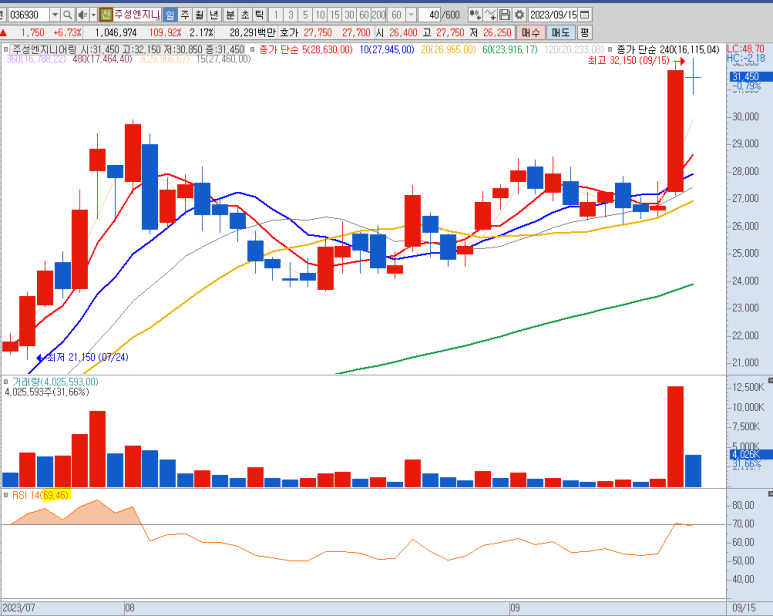Collapse the RSI panel corner icon
773x616 pixels.
pyautogui.click(x=770, y=494)
